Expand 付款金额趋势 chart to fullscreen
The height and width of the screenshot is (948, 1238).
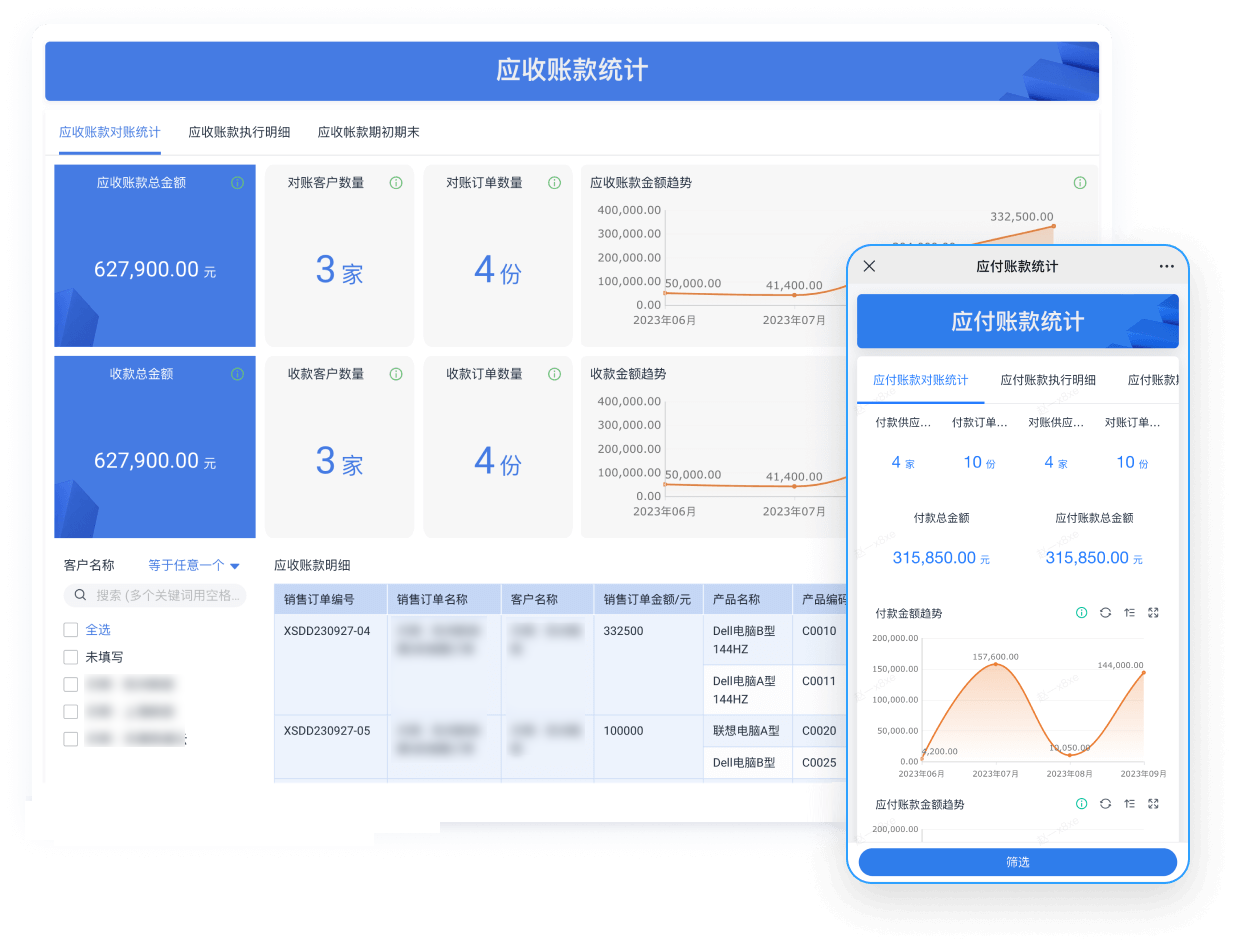[x=1153, y=613]
